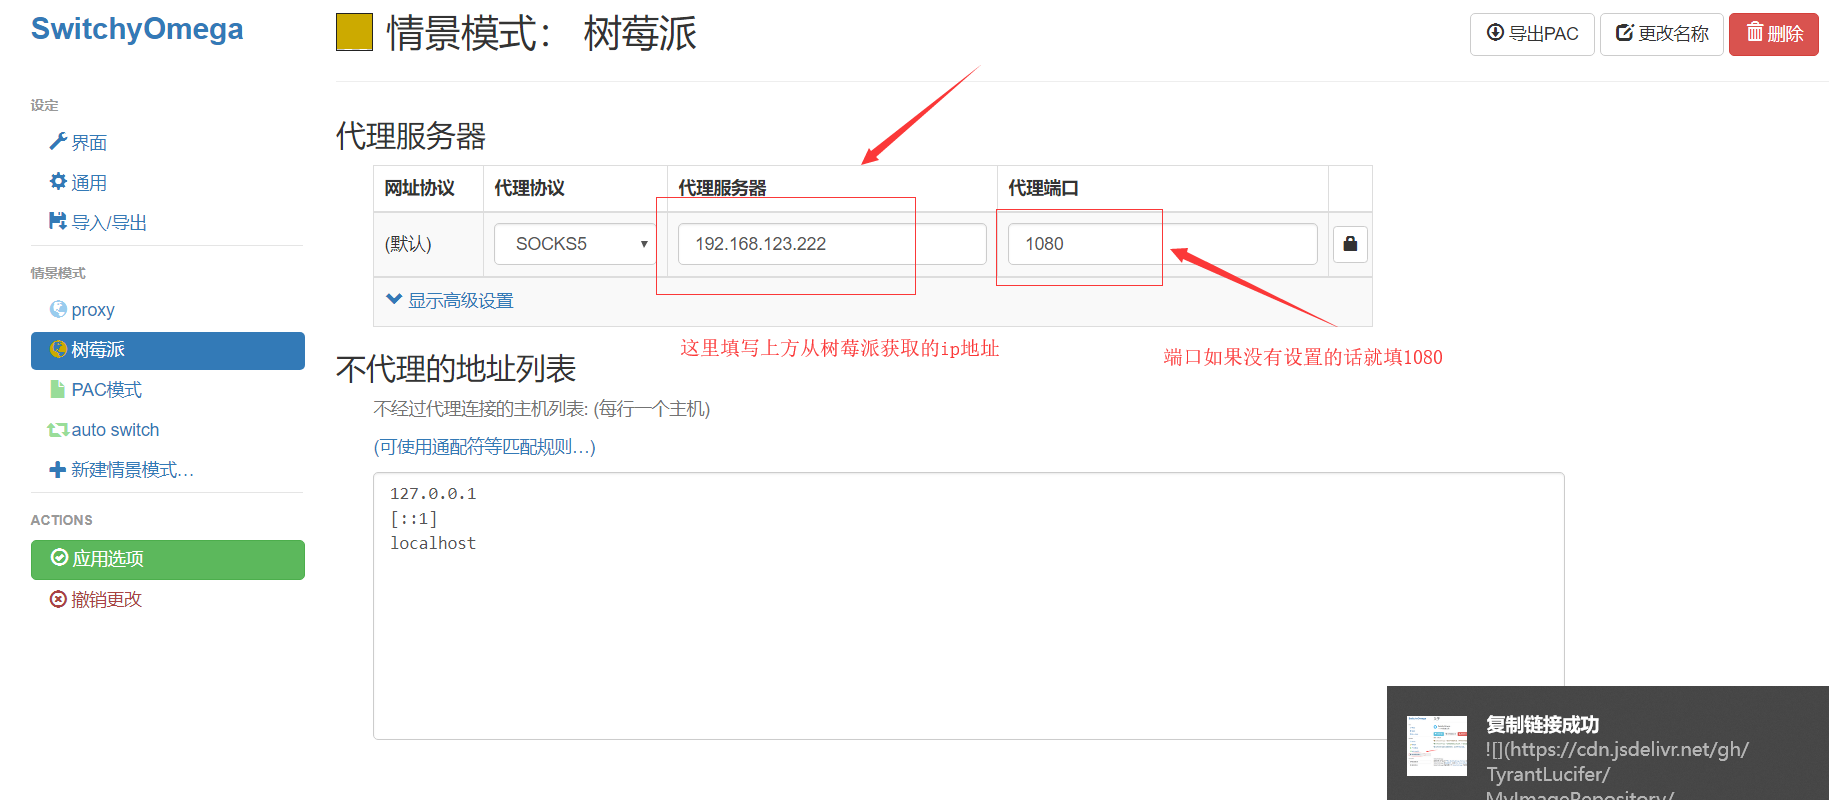
Task: Click retweet icon of auto switch
Action: click(58, 430)
